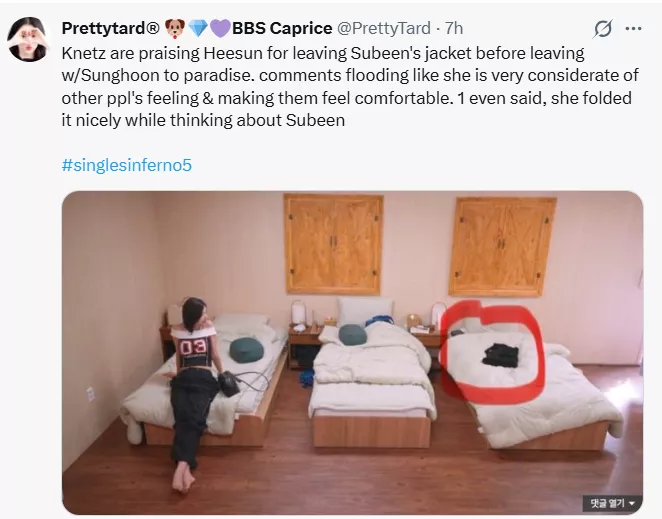The image size is (662, 519).
Task: Expand the 댓글 열기 comments dropdown
Action: click(613, 503)
